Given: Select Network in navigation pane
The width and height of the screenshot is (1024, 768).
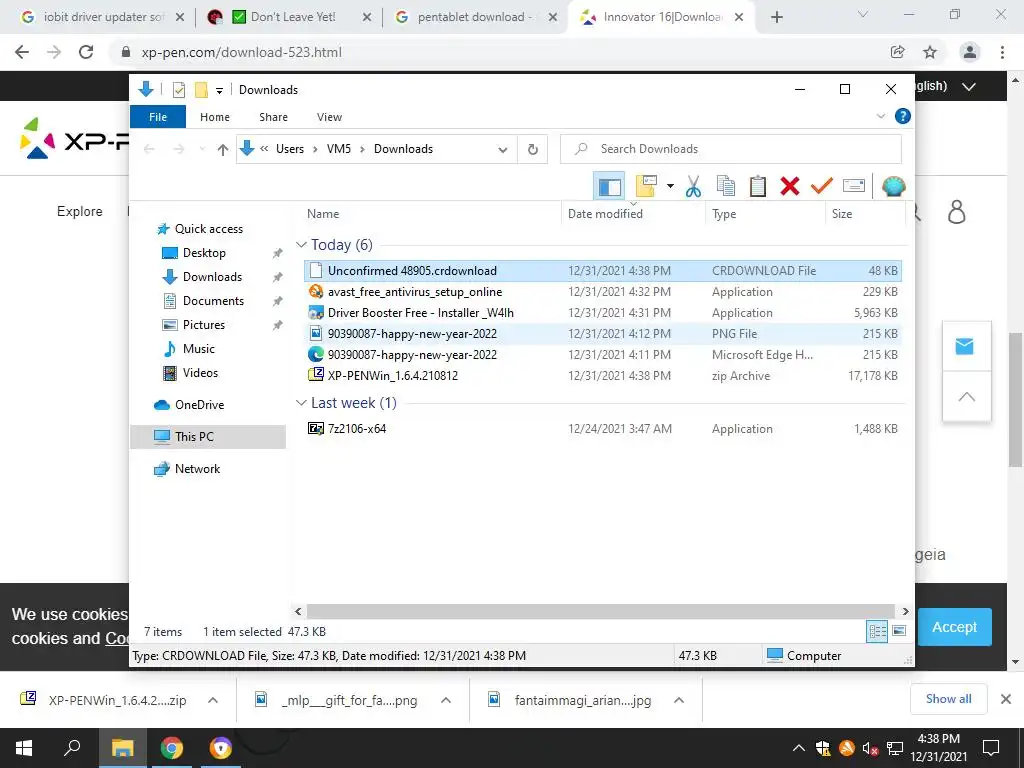Looking at the screenshot, I should click(197, 469).
